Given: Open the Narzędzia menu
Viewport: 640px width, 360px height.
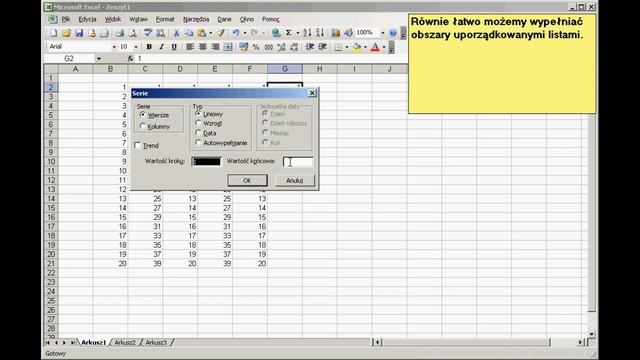Looking at the screenshot, I should (196, 19).
